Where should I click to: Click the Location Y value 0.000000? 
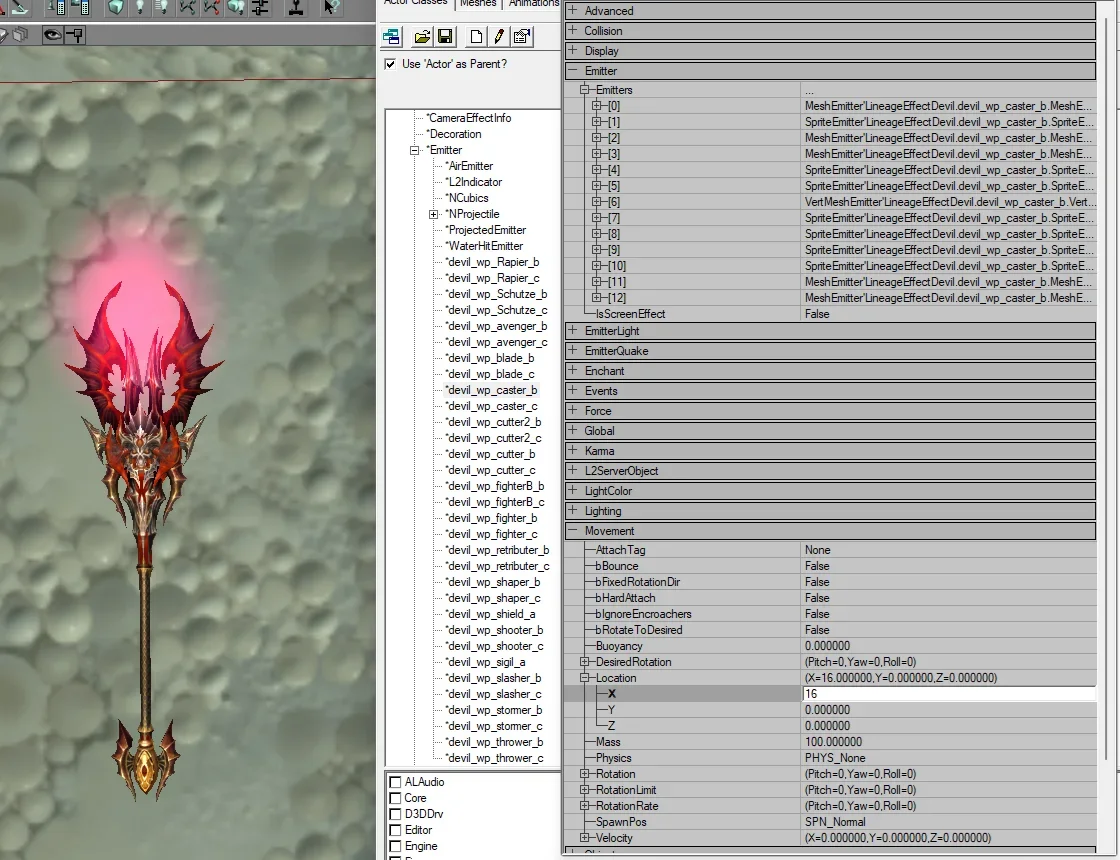827,710
